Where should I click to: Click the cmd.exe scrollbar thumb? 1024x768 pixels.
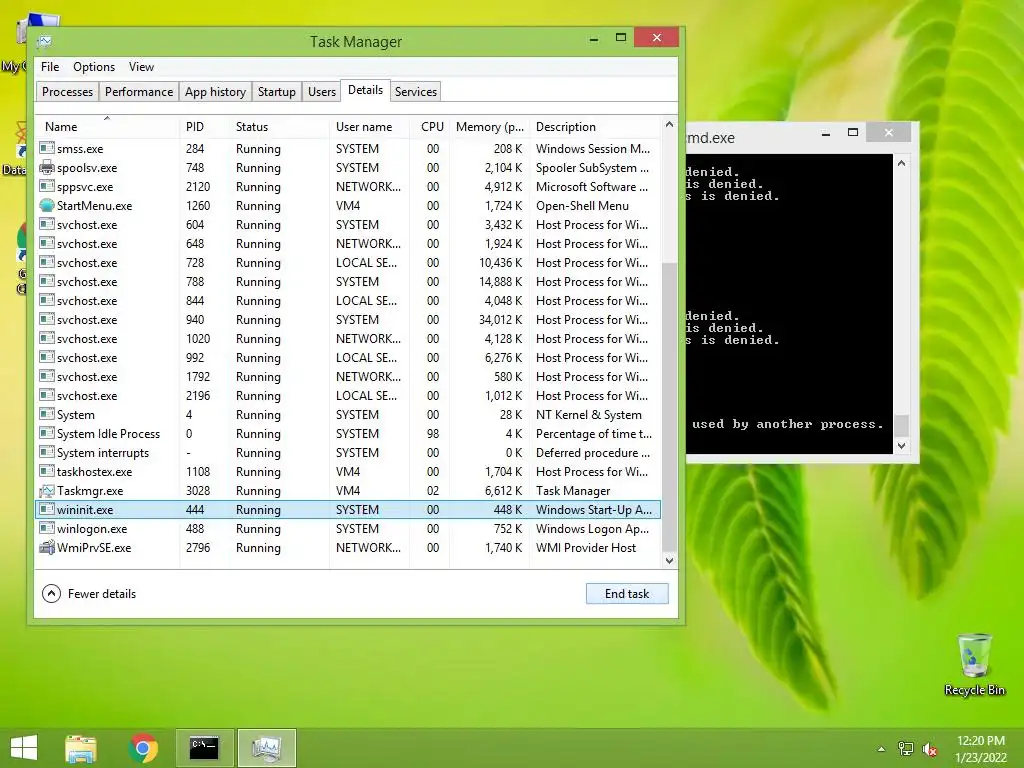click(901, 425)
